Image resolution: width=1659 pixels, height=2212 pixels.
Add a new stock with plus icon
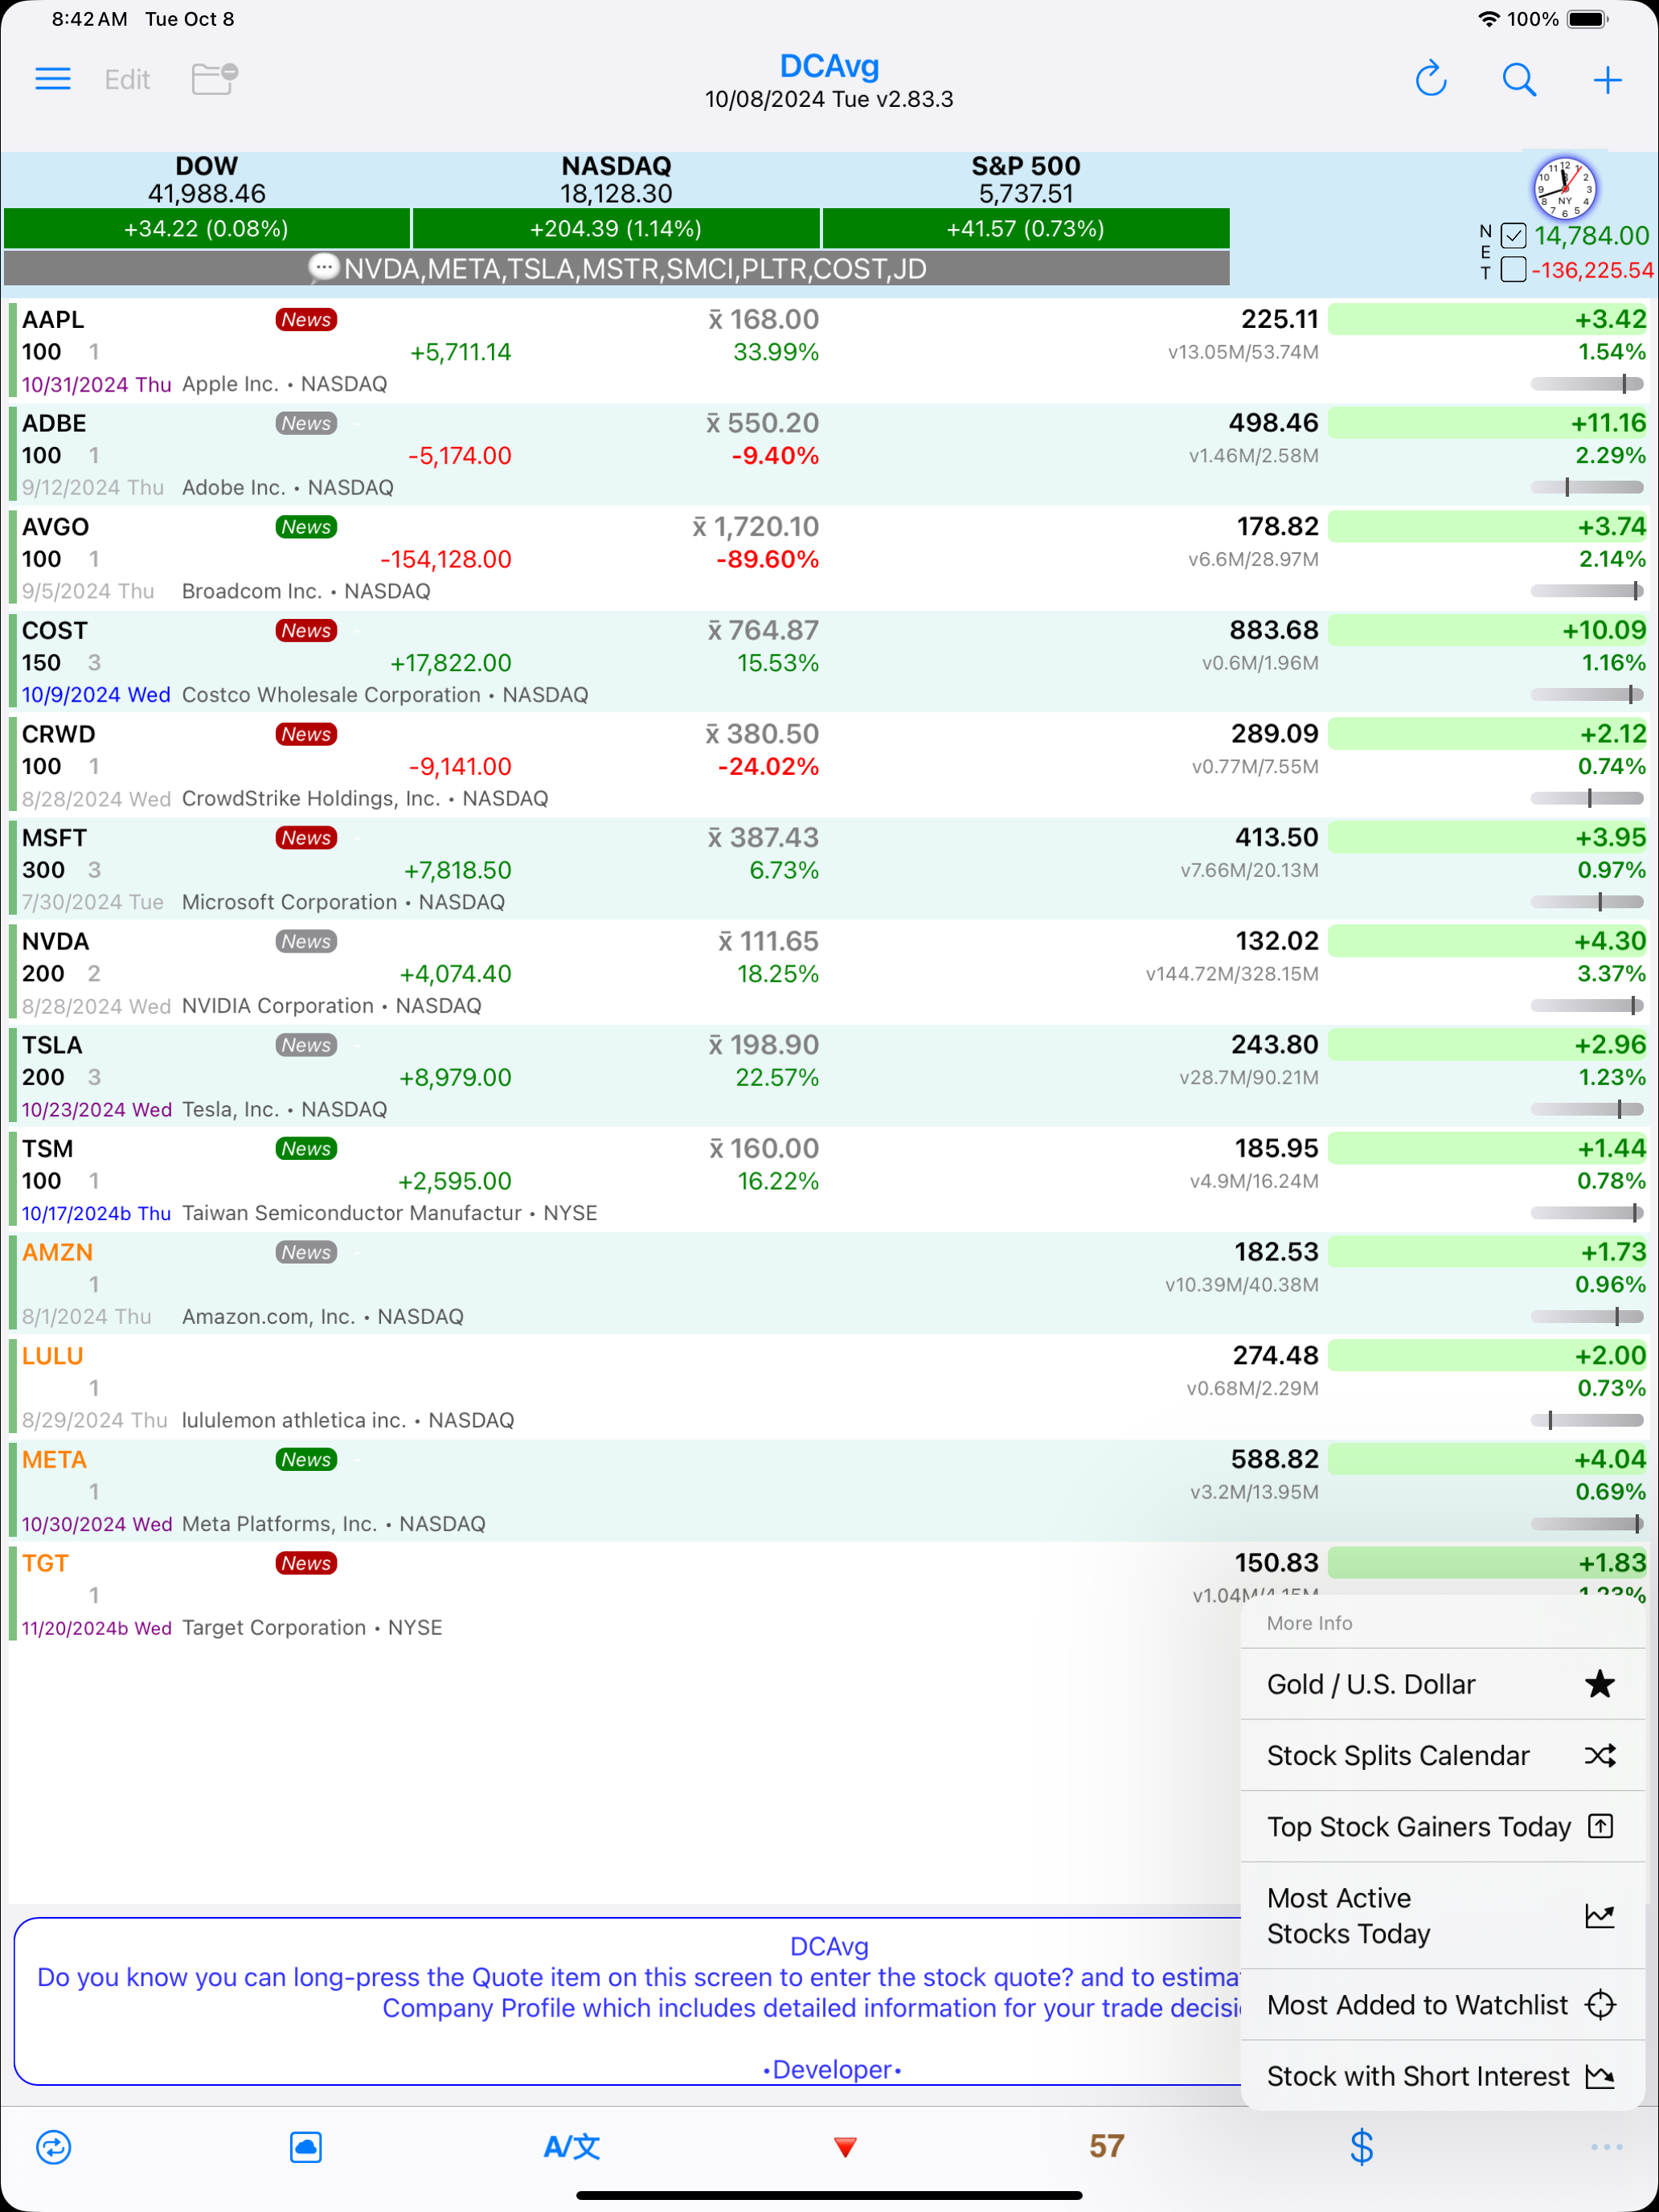click(x=1607, y=79)
